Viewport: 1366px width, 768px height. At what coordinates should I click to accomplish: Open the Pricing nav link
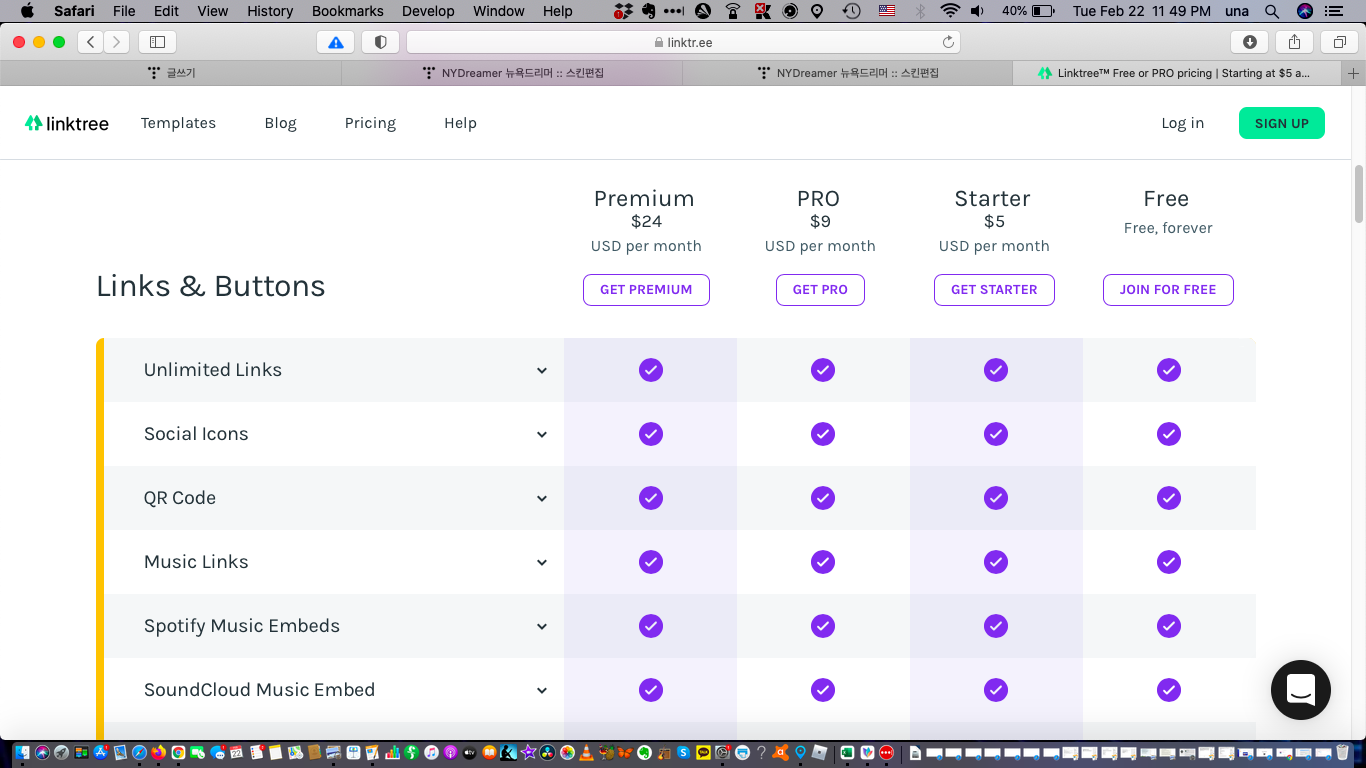pyautogui.click(x=370, y=123)
